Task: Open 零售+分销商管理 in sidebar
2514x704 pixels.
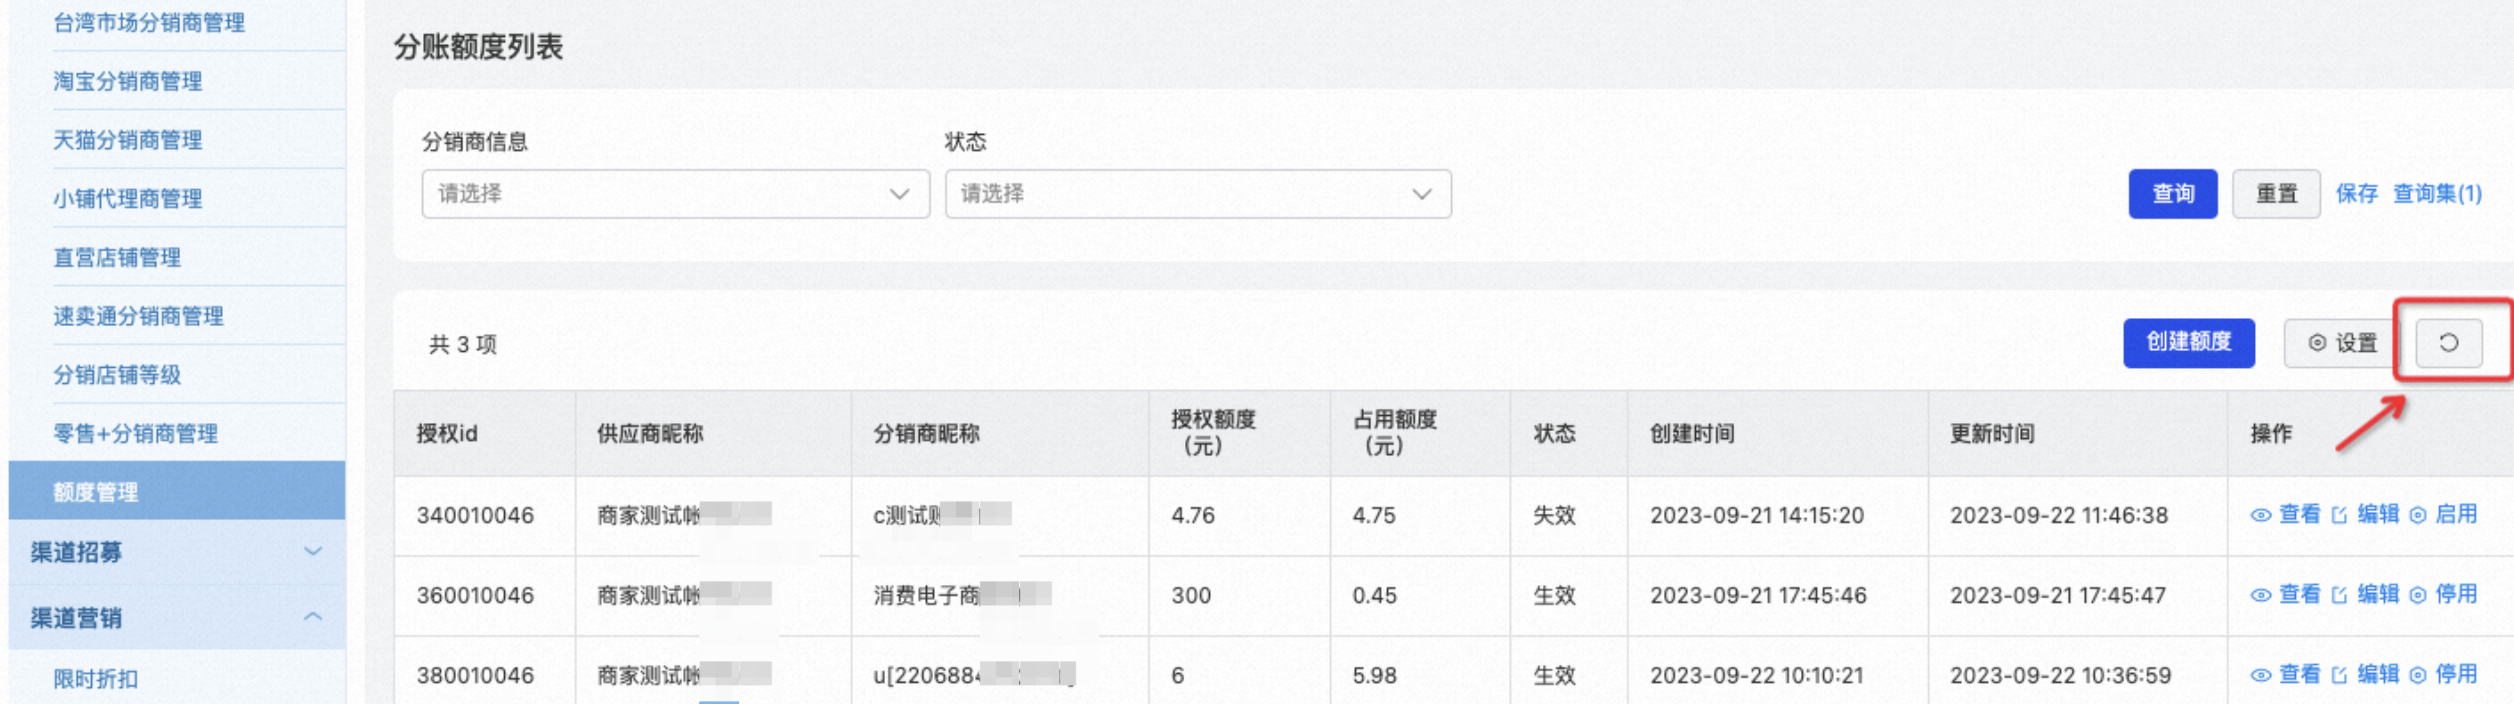Action: pyautogui.click(x=135, y=434)
